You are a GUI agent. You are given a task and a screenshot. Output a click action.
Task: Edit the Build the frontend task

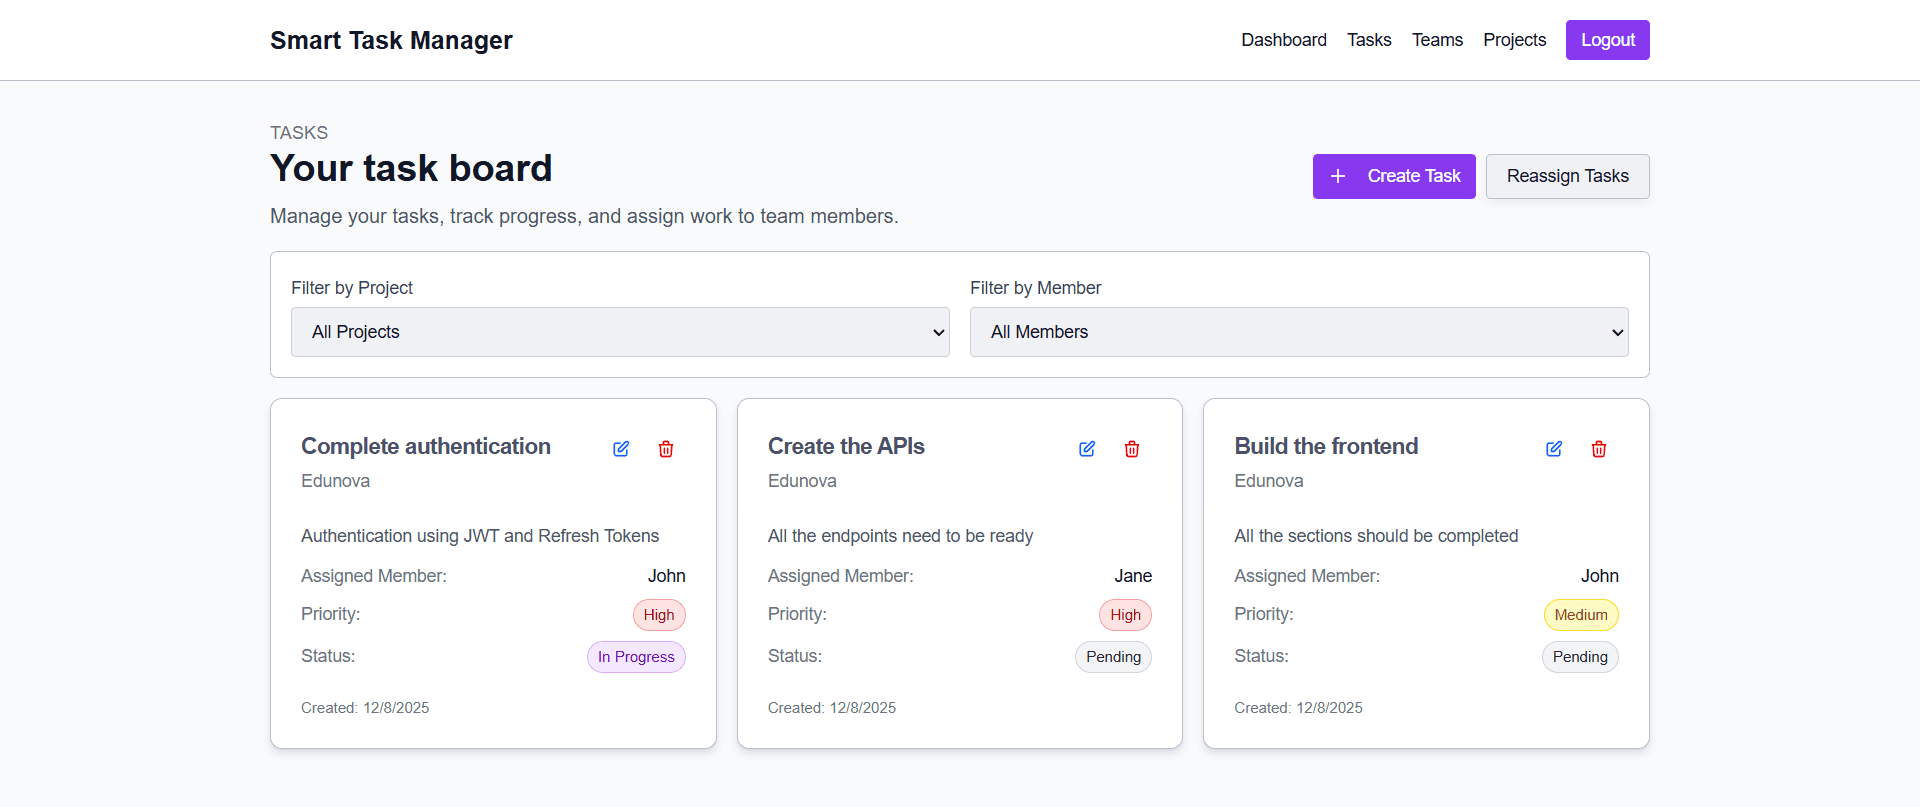[1554, 449]
